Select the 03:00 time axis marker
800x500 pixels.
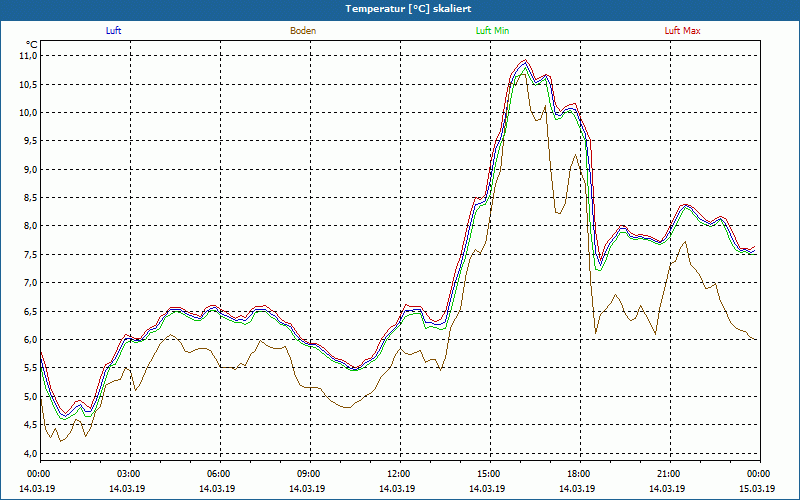click(129, 474)
